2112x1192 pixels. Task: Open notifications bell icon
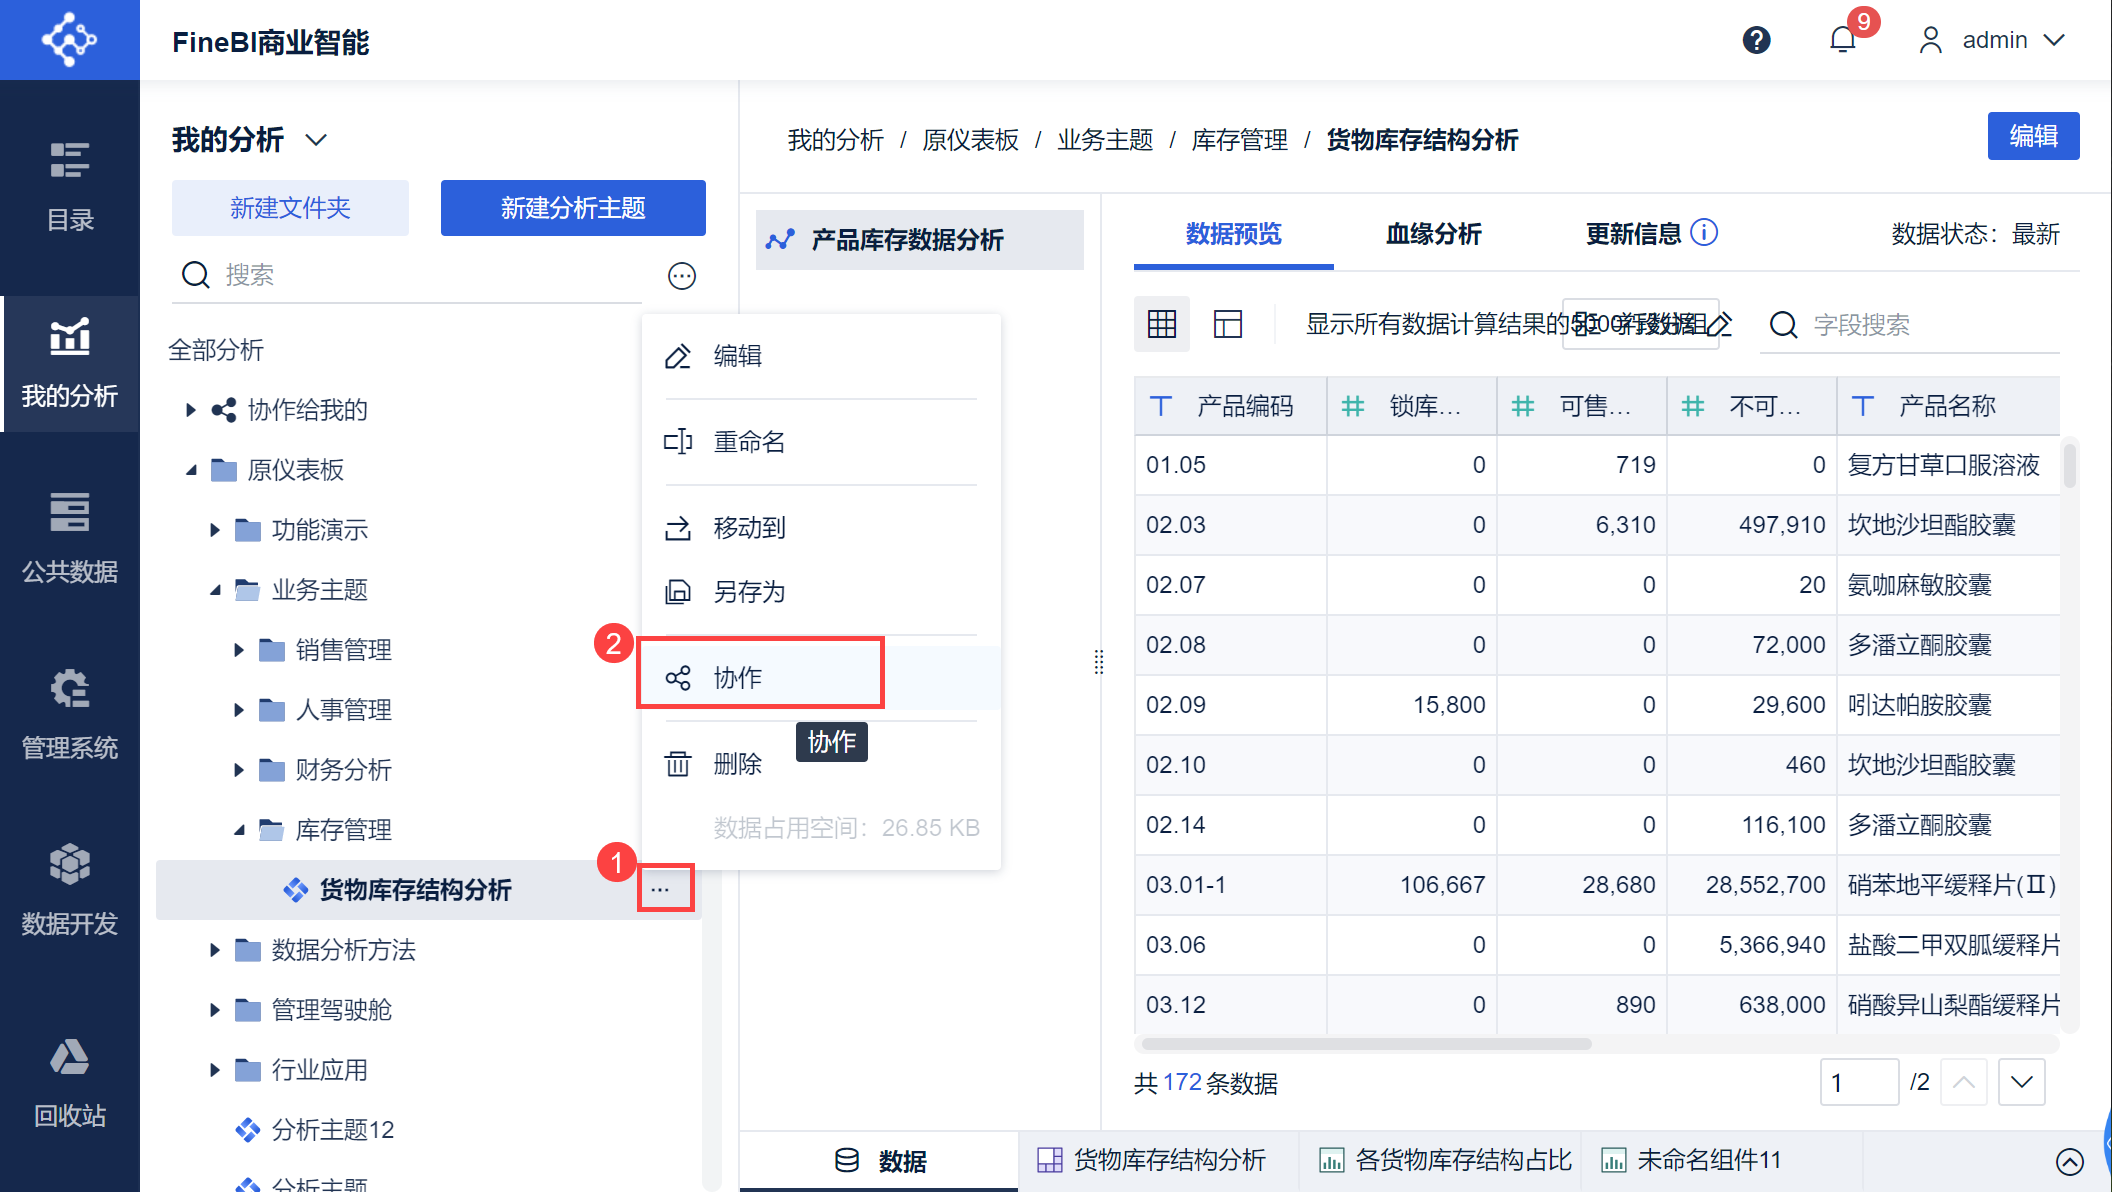click(1842, 40)
